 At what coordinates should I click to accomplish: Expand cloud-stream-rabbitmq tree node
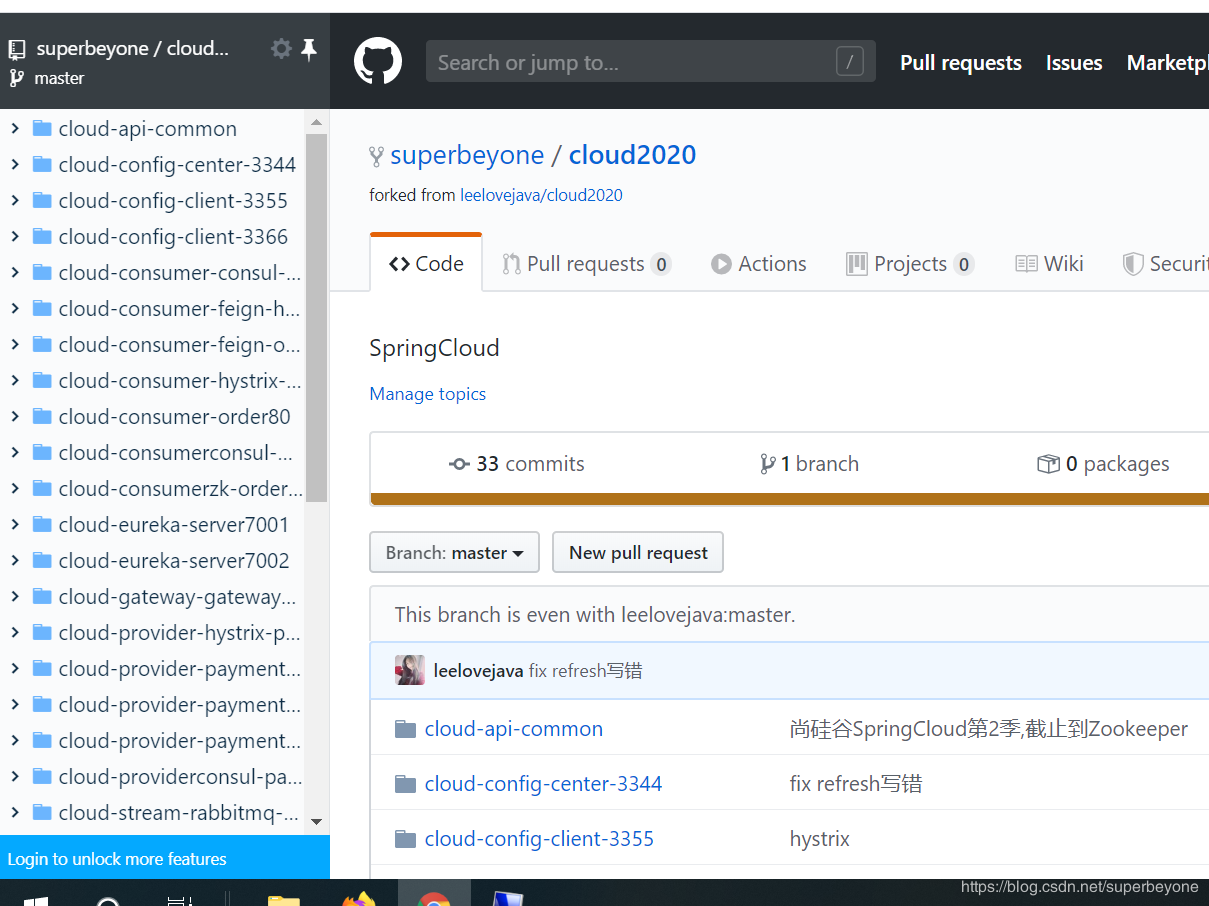[15, 812]
